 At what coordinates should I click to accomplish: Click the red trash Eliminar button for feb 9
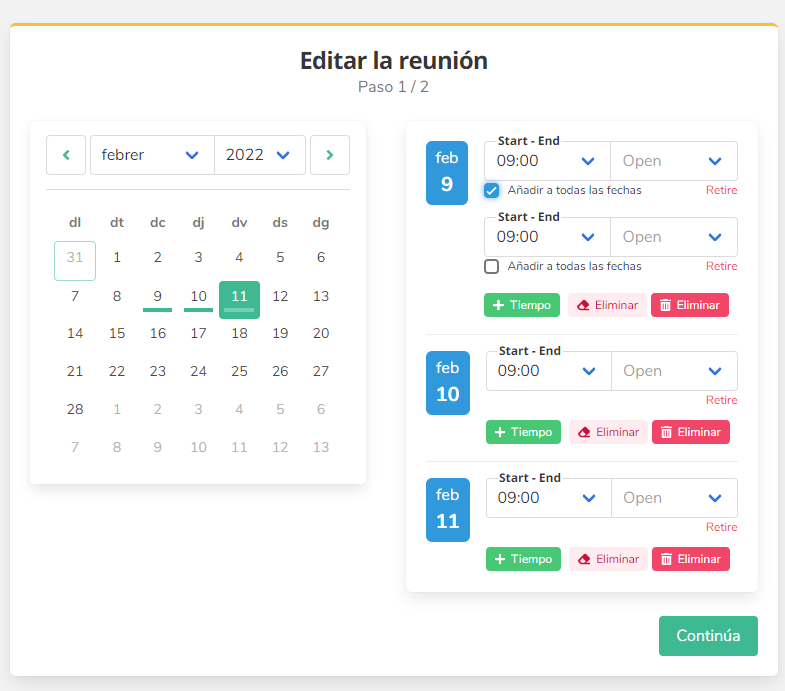(689, 305)
